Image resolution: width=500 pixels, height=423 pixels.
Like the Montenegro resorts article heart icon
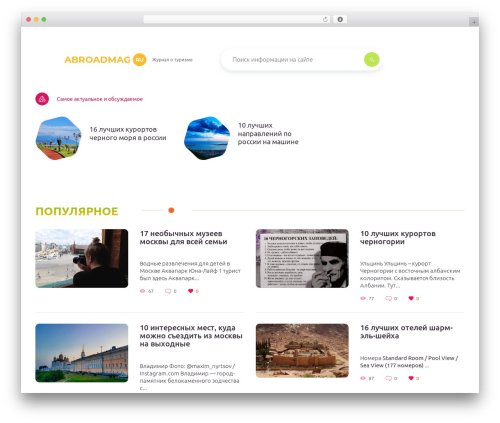[x=411, y=298]
